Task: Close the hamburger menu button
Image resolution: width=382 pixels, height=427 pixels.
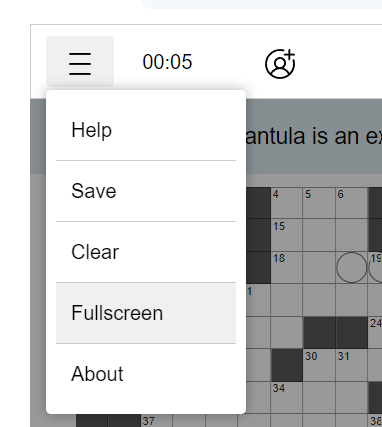Action: [80, 62]
